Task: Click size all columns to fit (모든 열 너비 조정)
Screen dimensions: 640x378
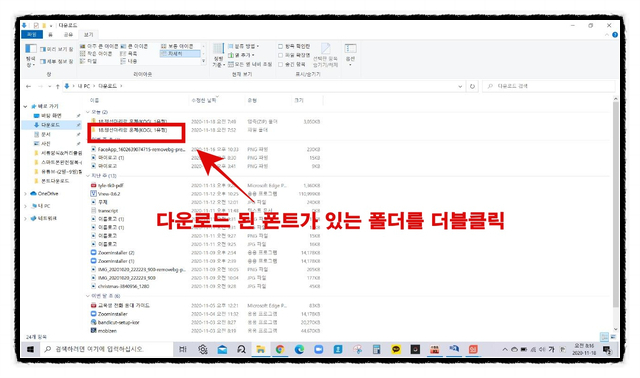Action: (250, 64)
